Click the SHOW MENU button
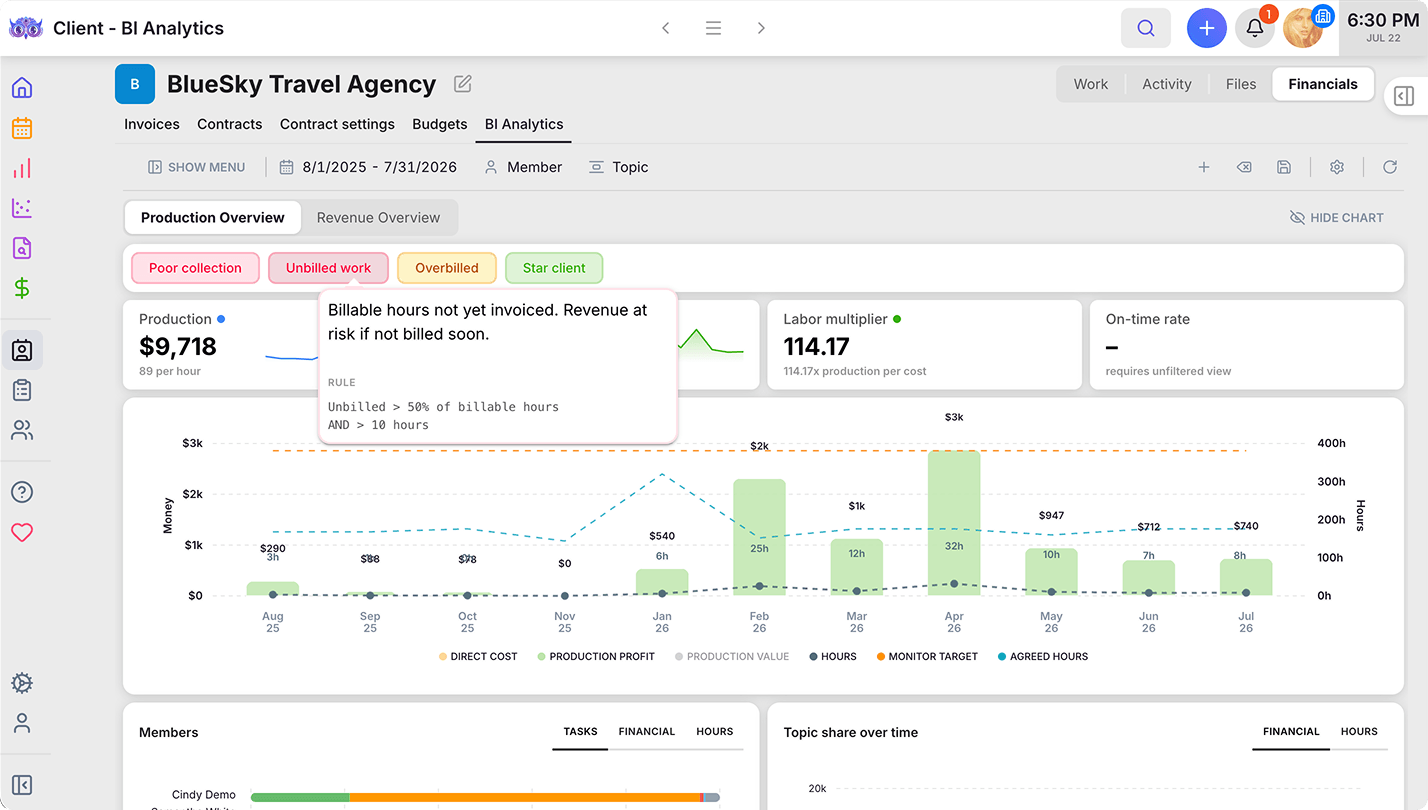Viewport: 1428px width, 810px height. pos(196,167)
